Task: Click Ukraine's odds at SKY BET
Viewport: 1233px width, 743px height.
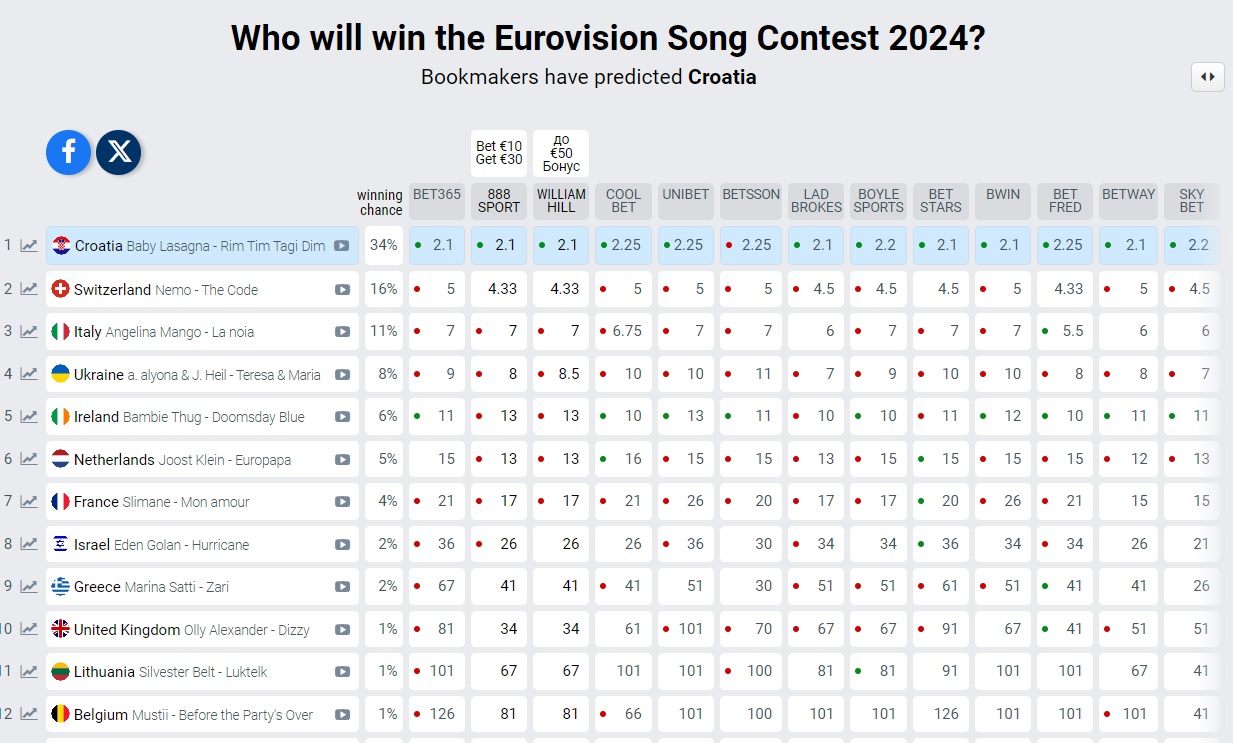Action: [x=1191, y=373]
